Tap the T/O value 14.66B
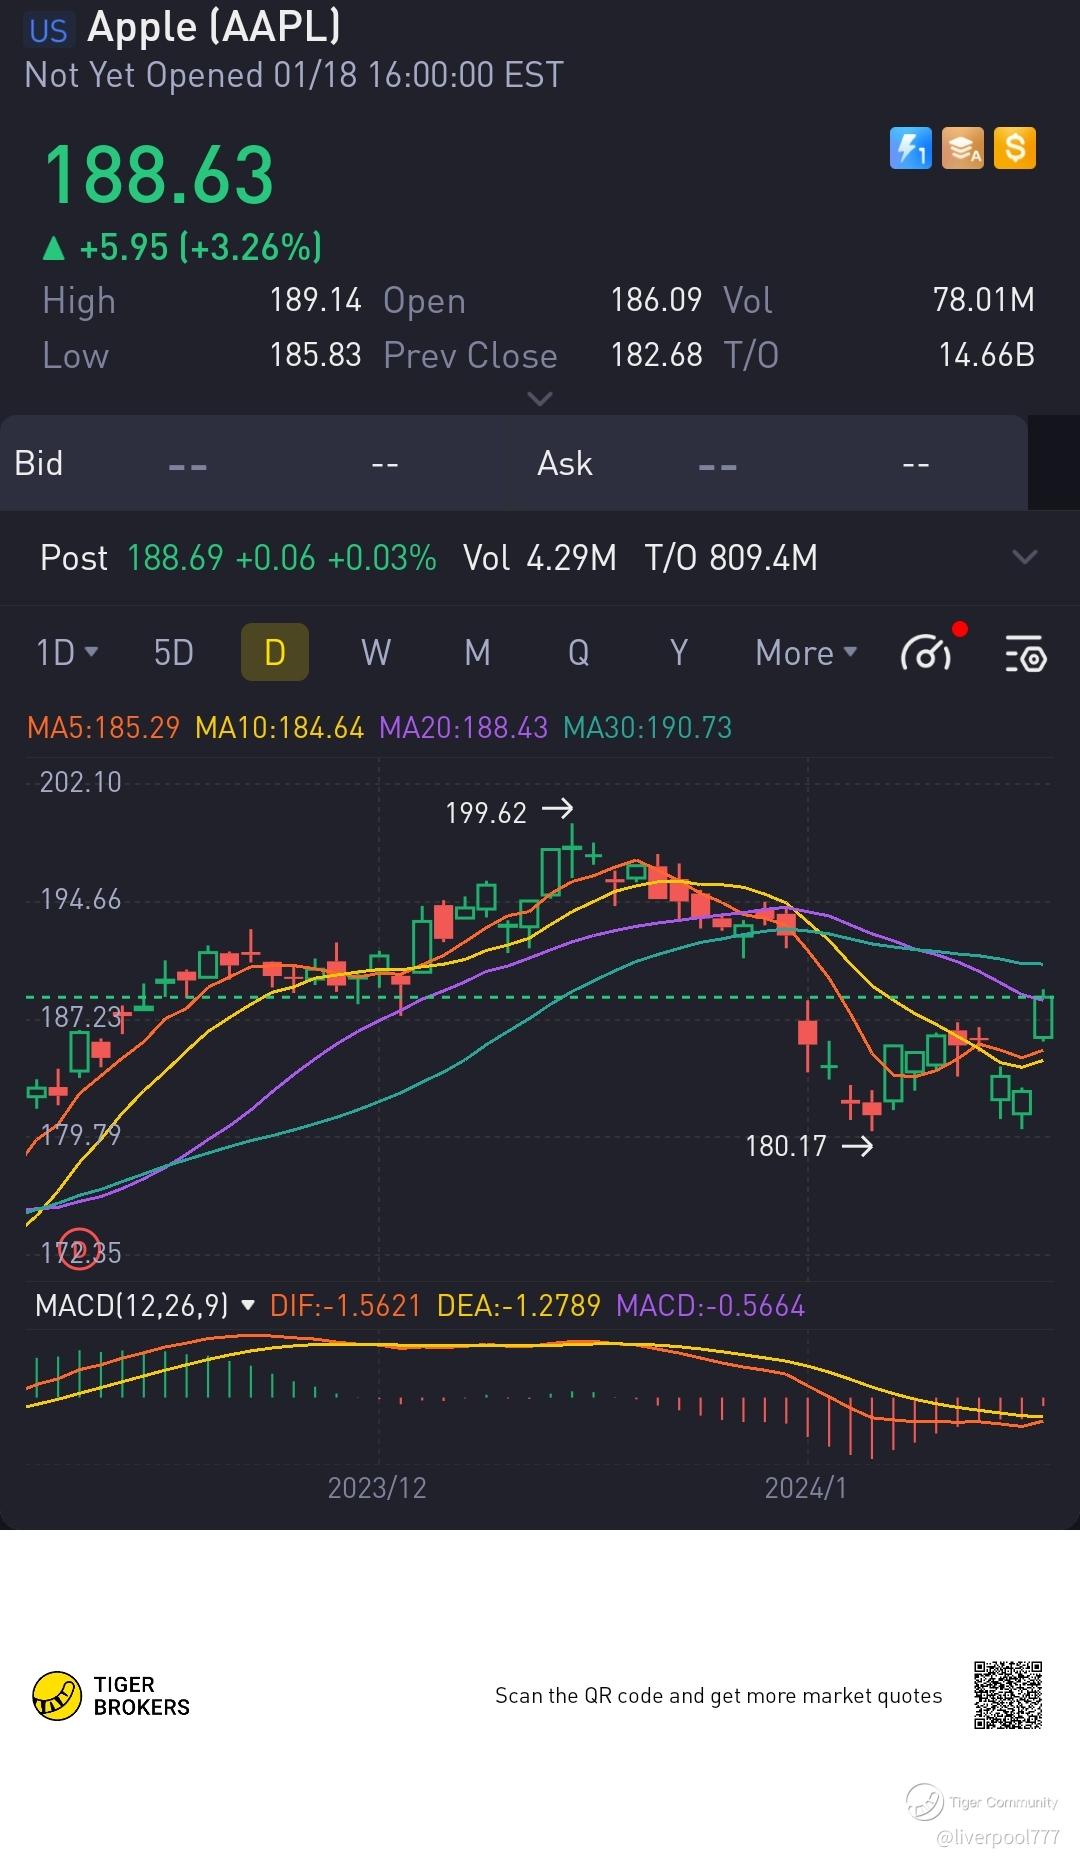 tap(986, 355)
